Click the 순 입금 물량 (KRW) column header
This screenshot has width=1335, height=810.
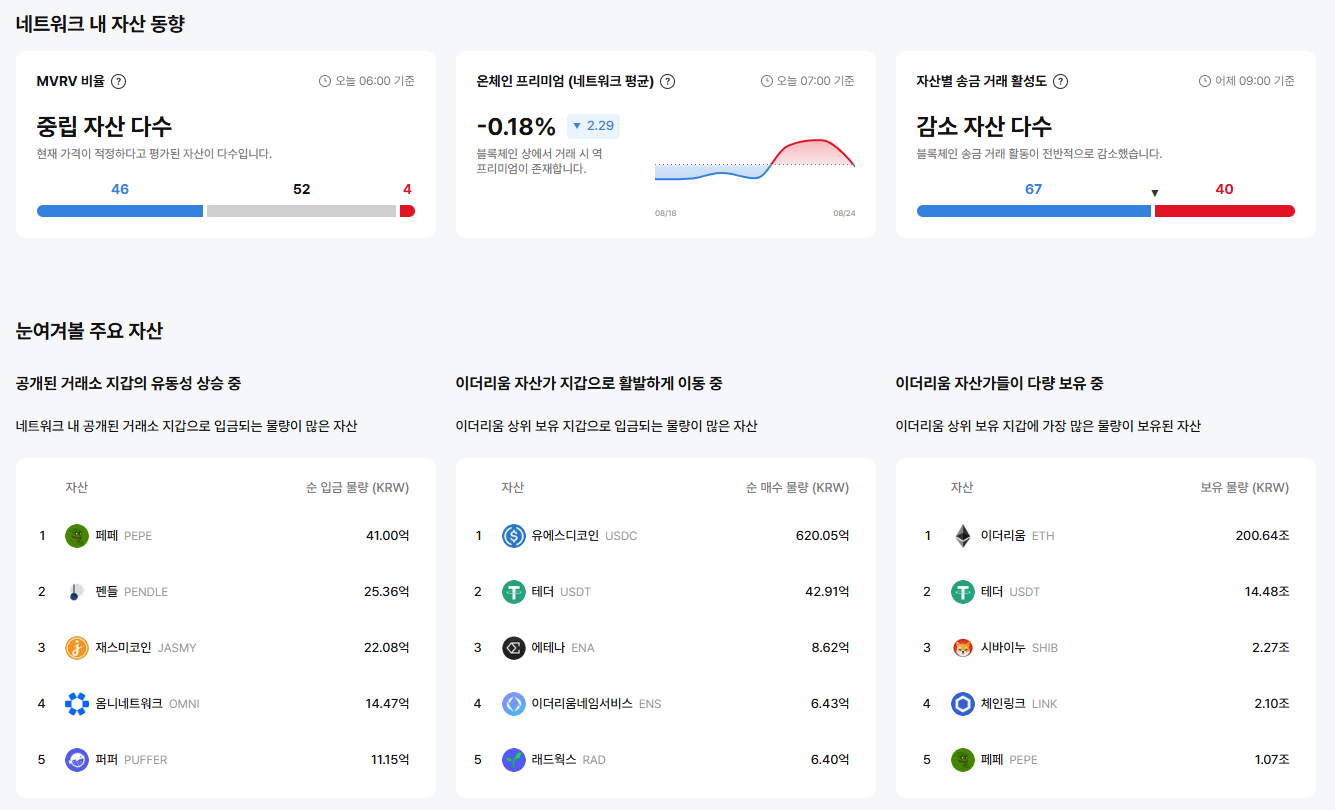tap(358, 488)
